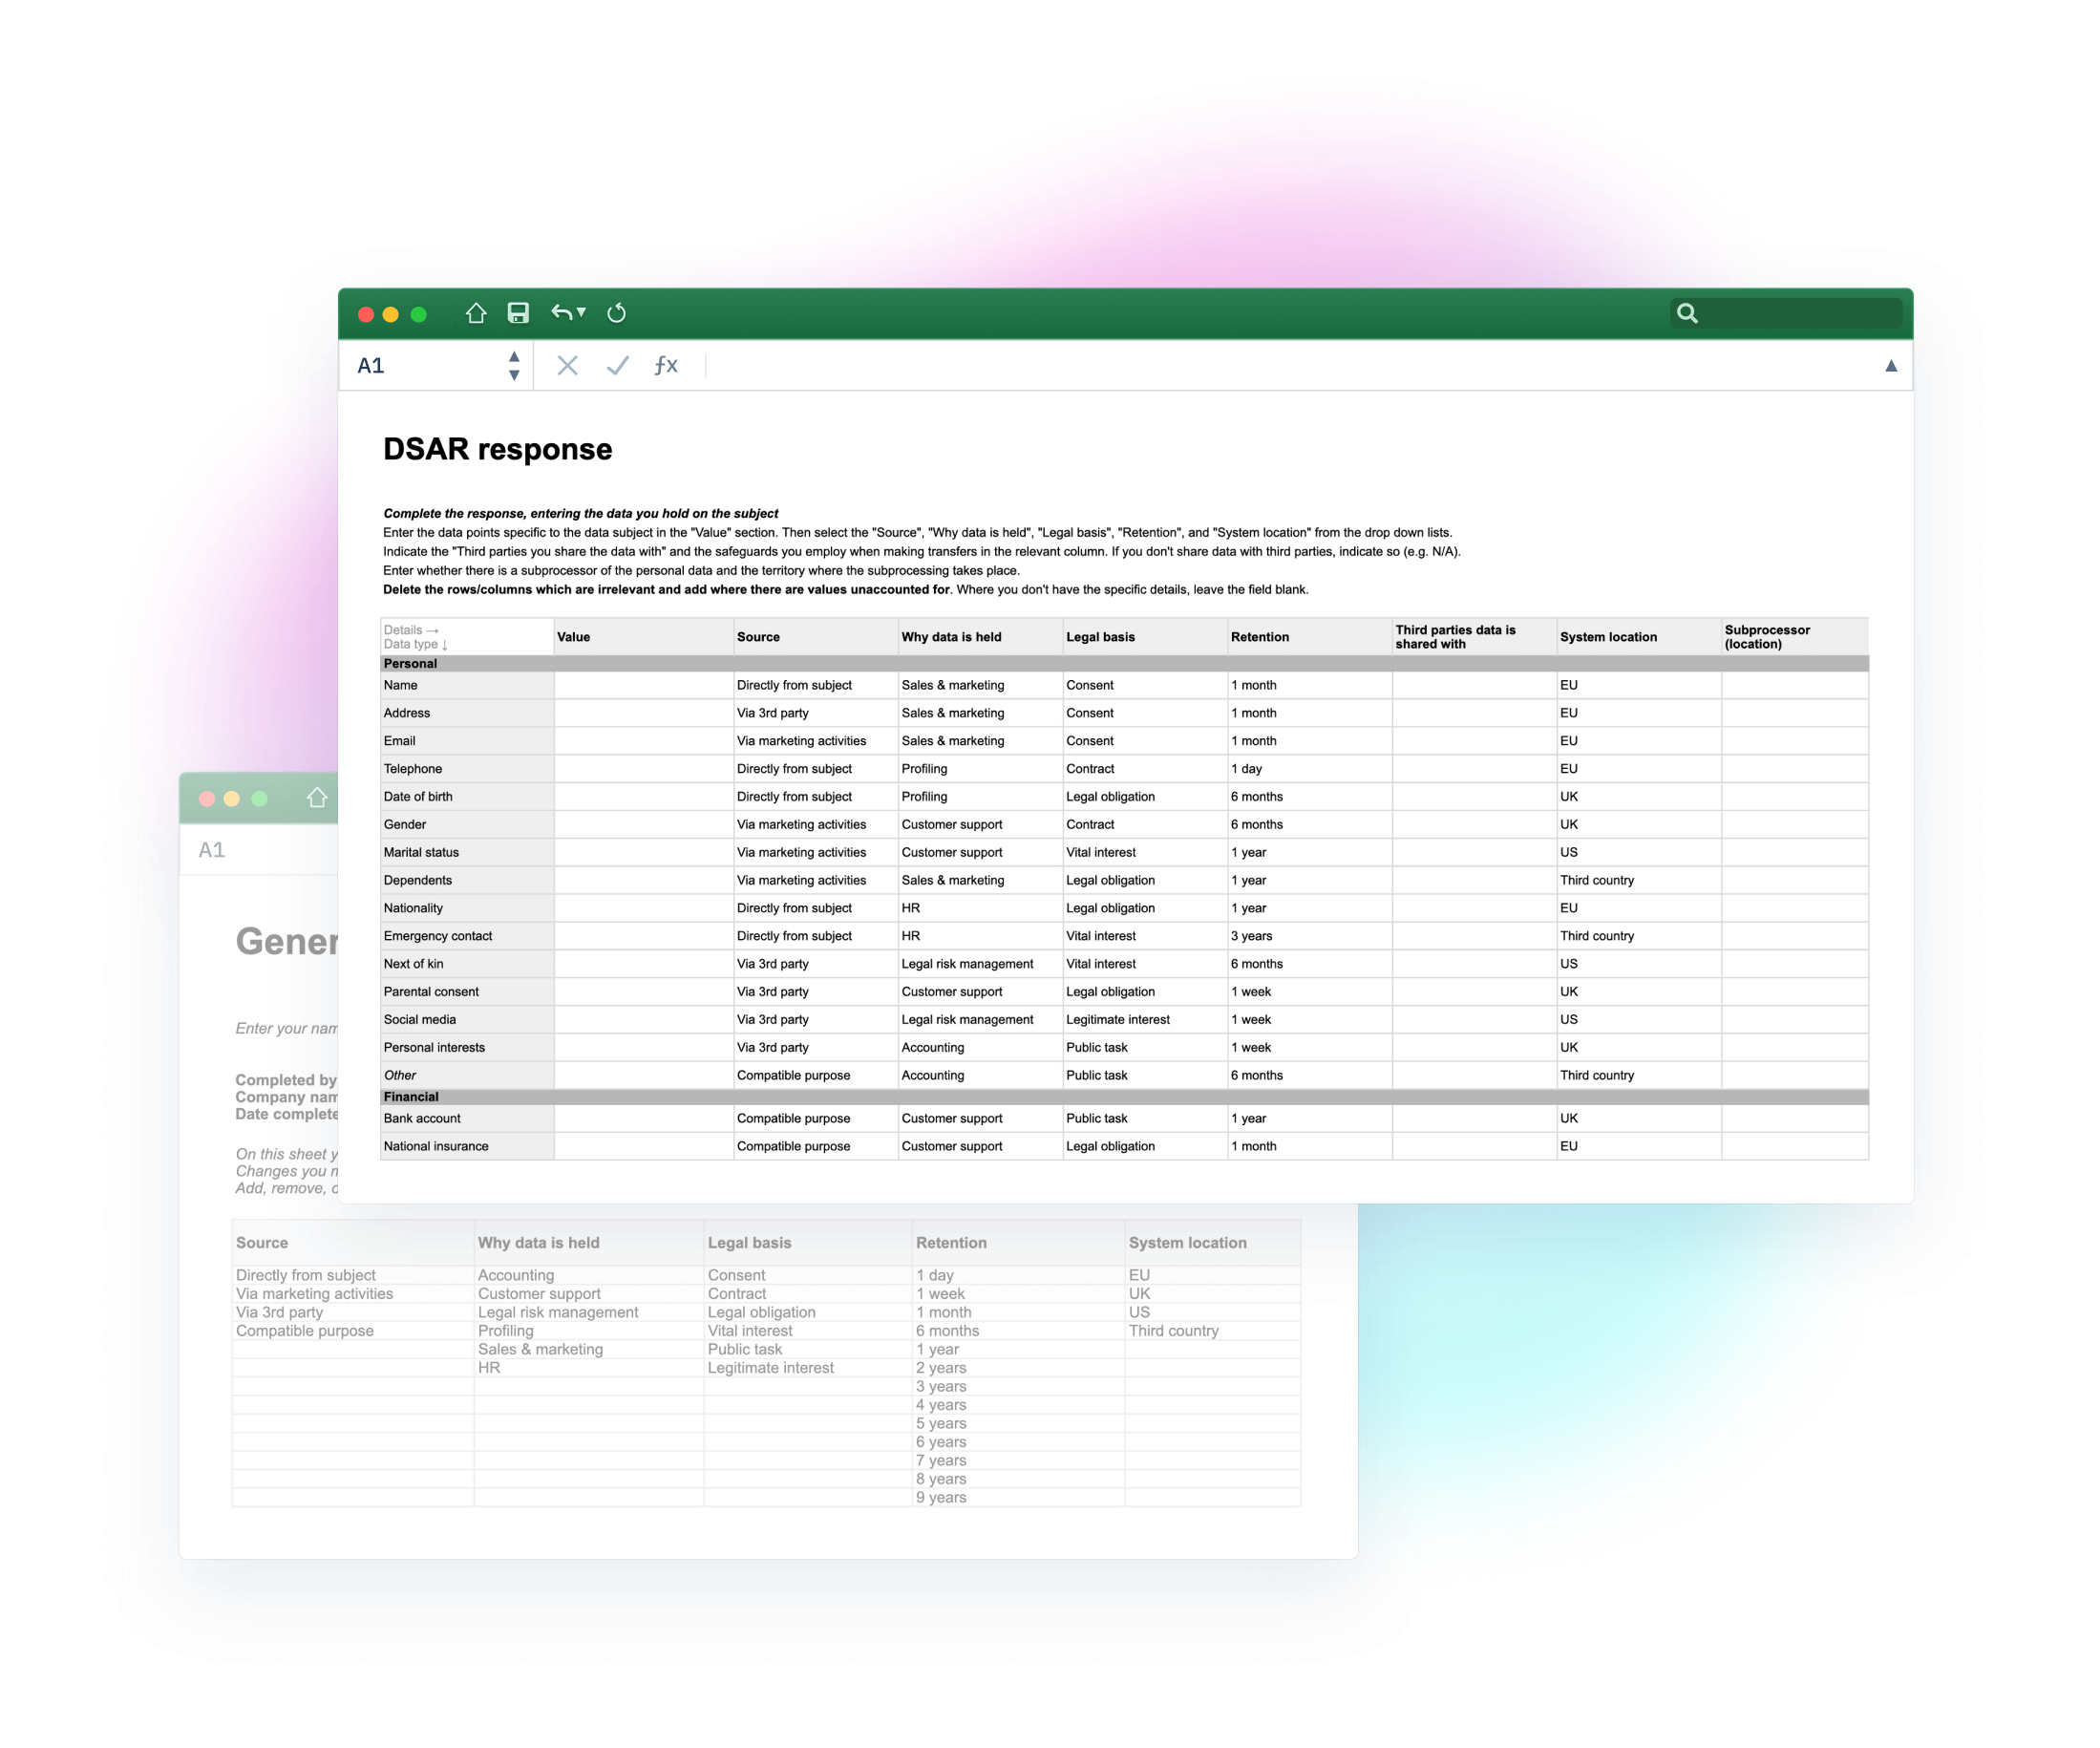This screenshot has height=1748, width=2100.
Task: Select the DSAR response title cell
Action: point(497,450)
